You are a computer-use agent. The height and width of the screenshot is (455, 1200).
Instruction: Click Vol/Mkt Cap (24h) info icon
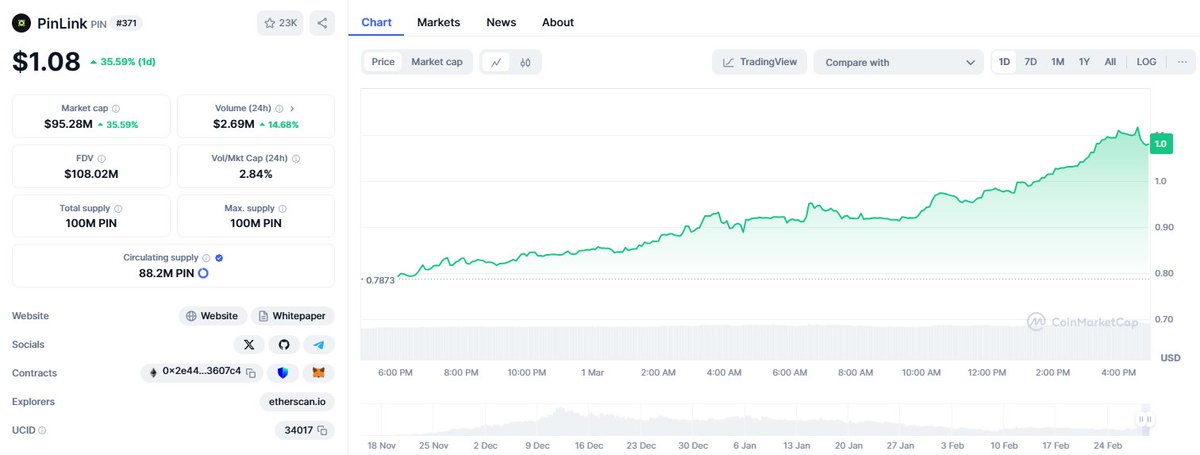(296, 158)
